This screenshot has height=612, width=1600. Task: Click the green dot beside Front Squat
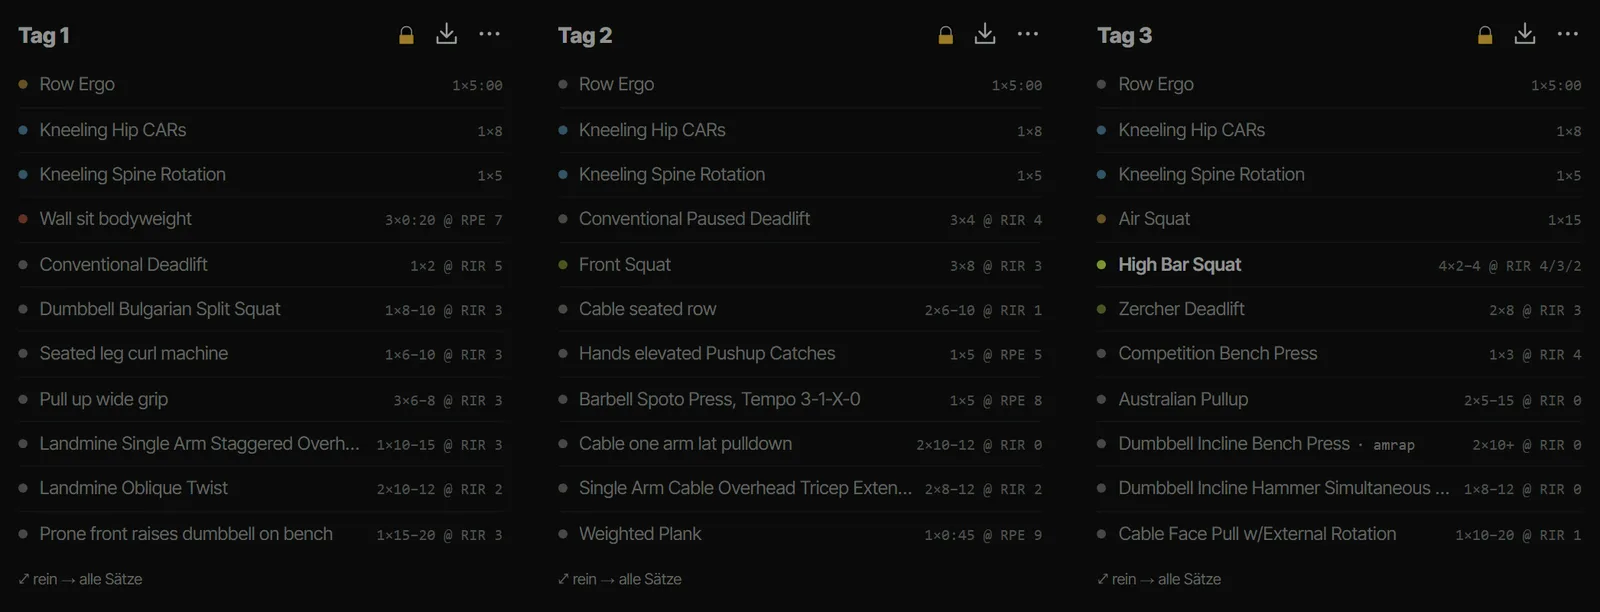point(563,265)
